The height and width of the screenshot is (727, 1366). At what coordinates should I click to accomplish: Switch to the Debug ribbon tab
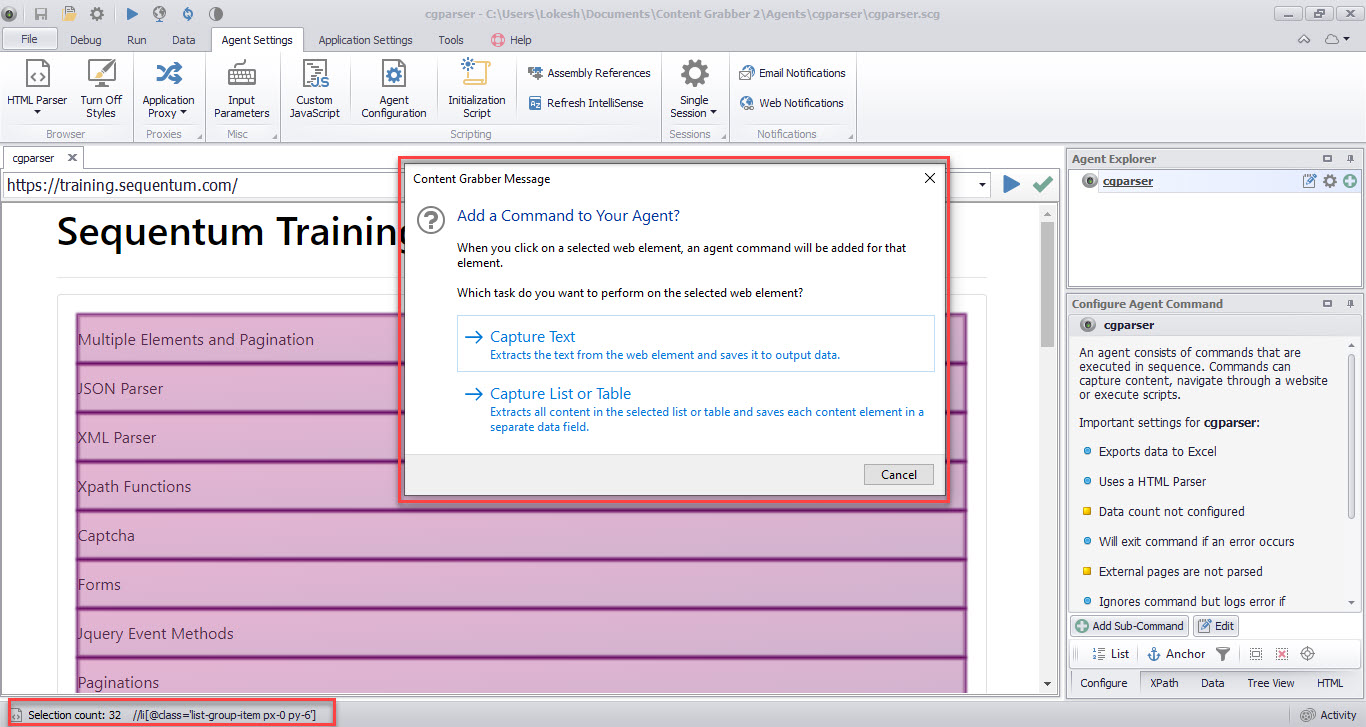coord(86,40)
